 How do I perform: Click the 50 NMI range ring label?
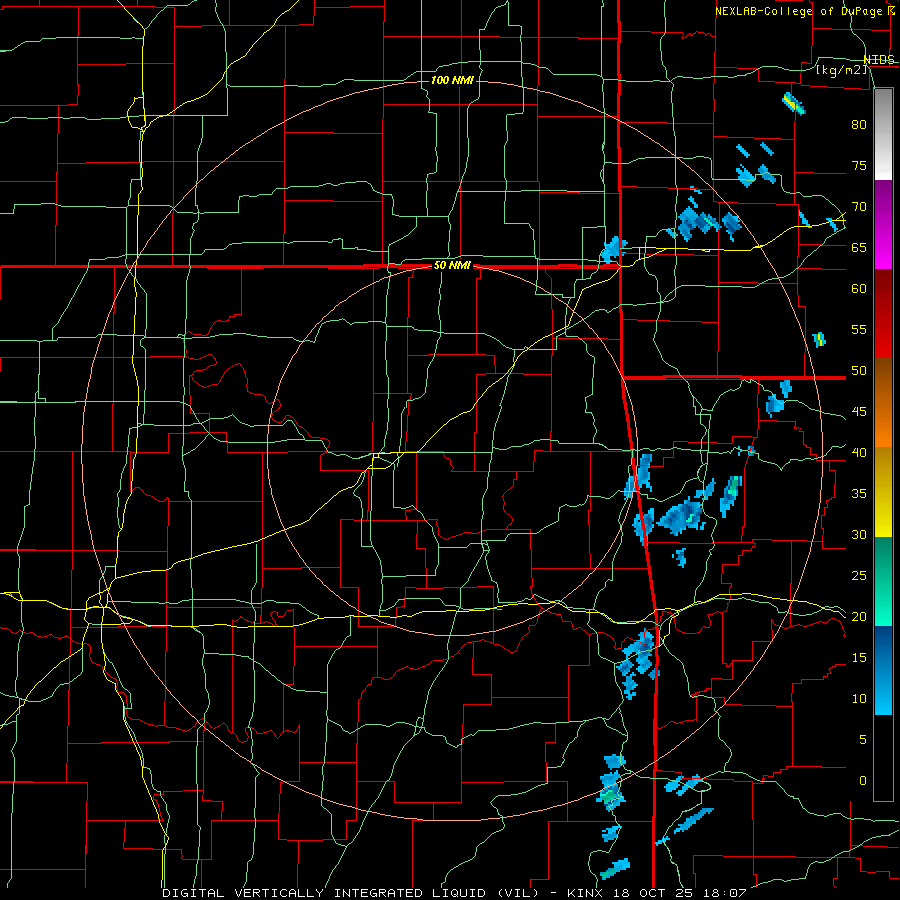pyautogui.click(x=452, y=265)
